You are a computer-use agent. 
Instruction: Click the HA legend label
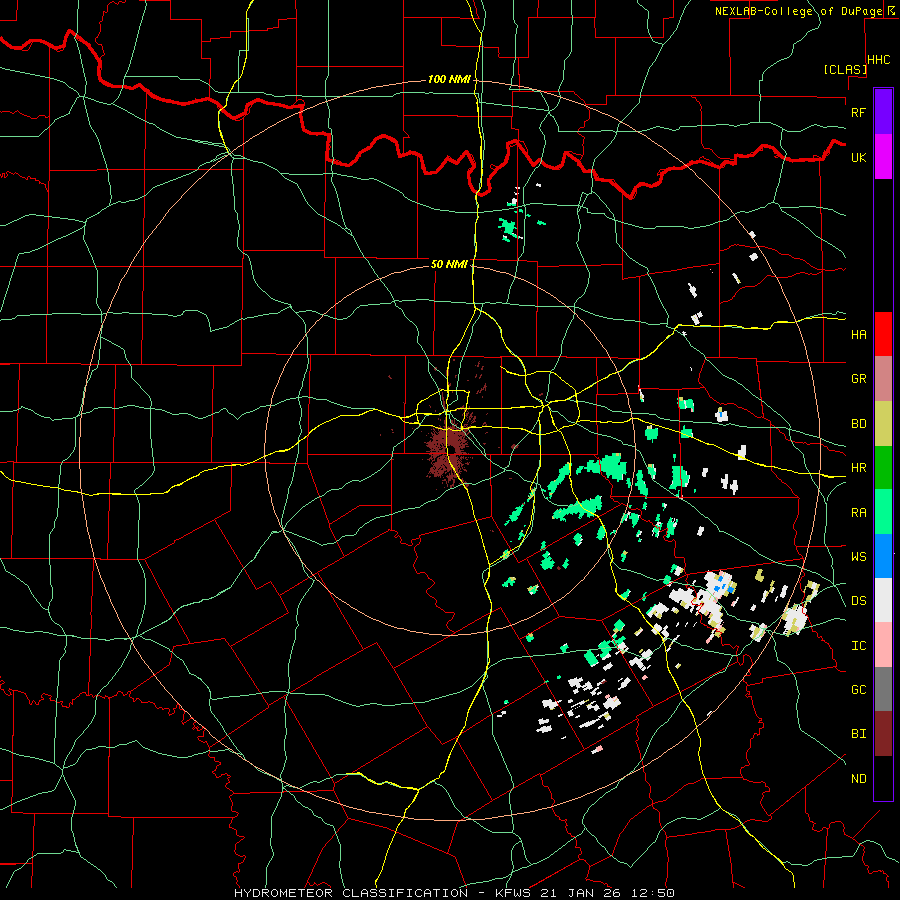click(x=858, y=335)
